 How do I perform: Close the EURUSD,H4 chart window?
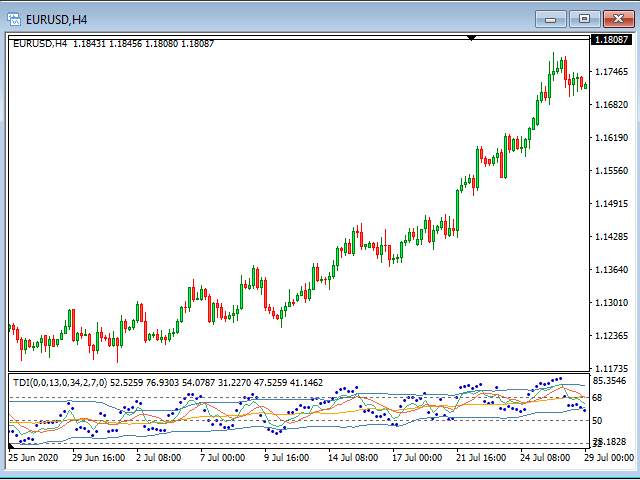pyautogui.click(x=617, y=18)
